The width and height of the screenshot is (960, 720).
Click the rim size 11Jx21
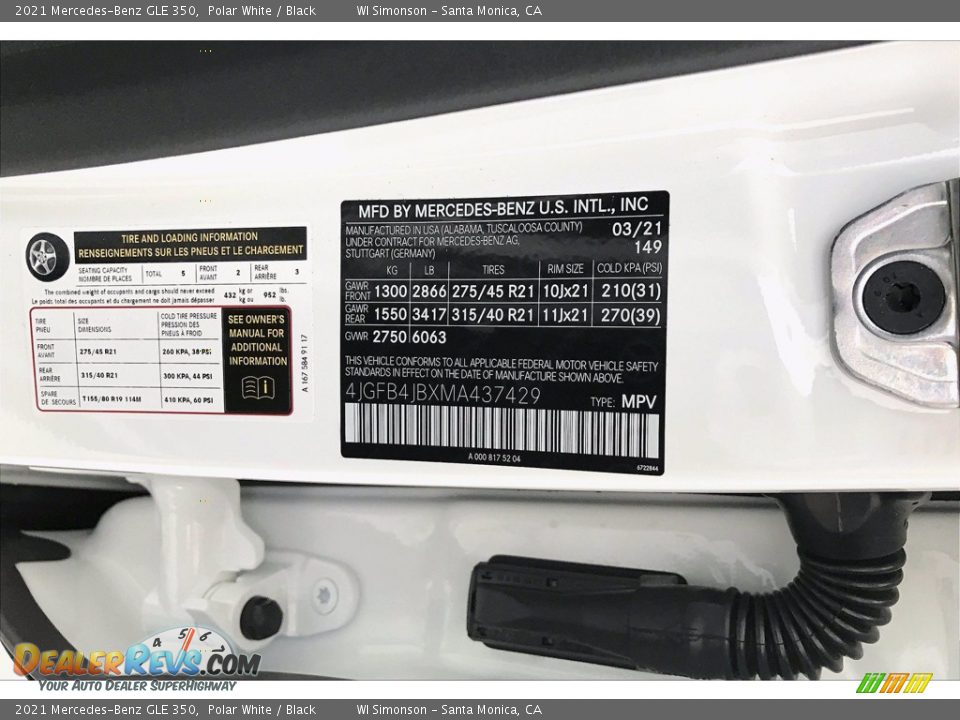(x=565, y=315)
